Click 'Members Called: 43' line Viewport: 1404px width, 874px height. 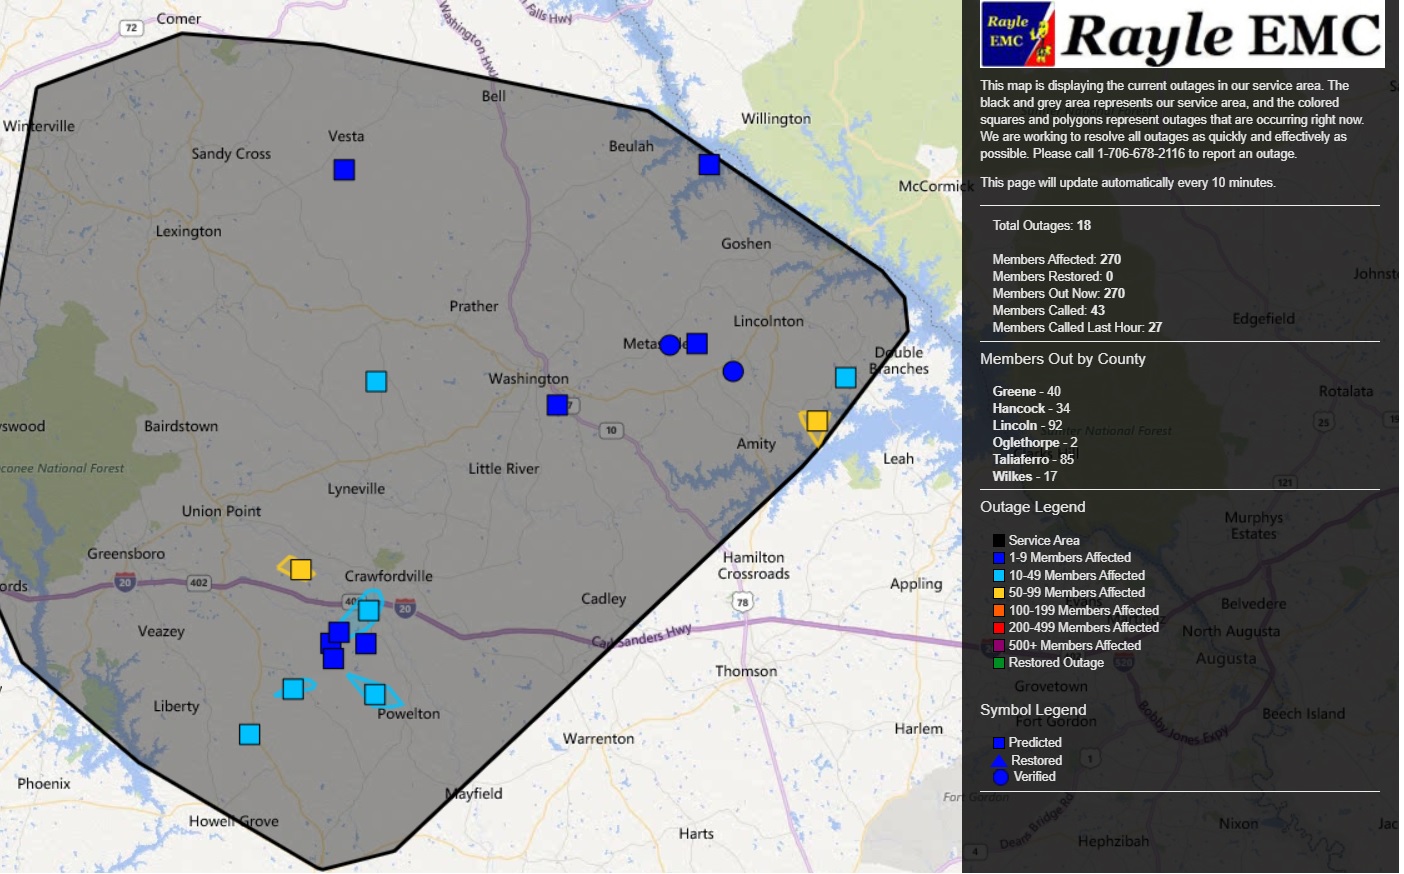tap(1048, 310)
